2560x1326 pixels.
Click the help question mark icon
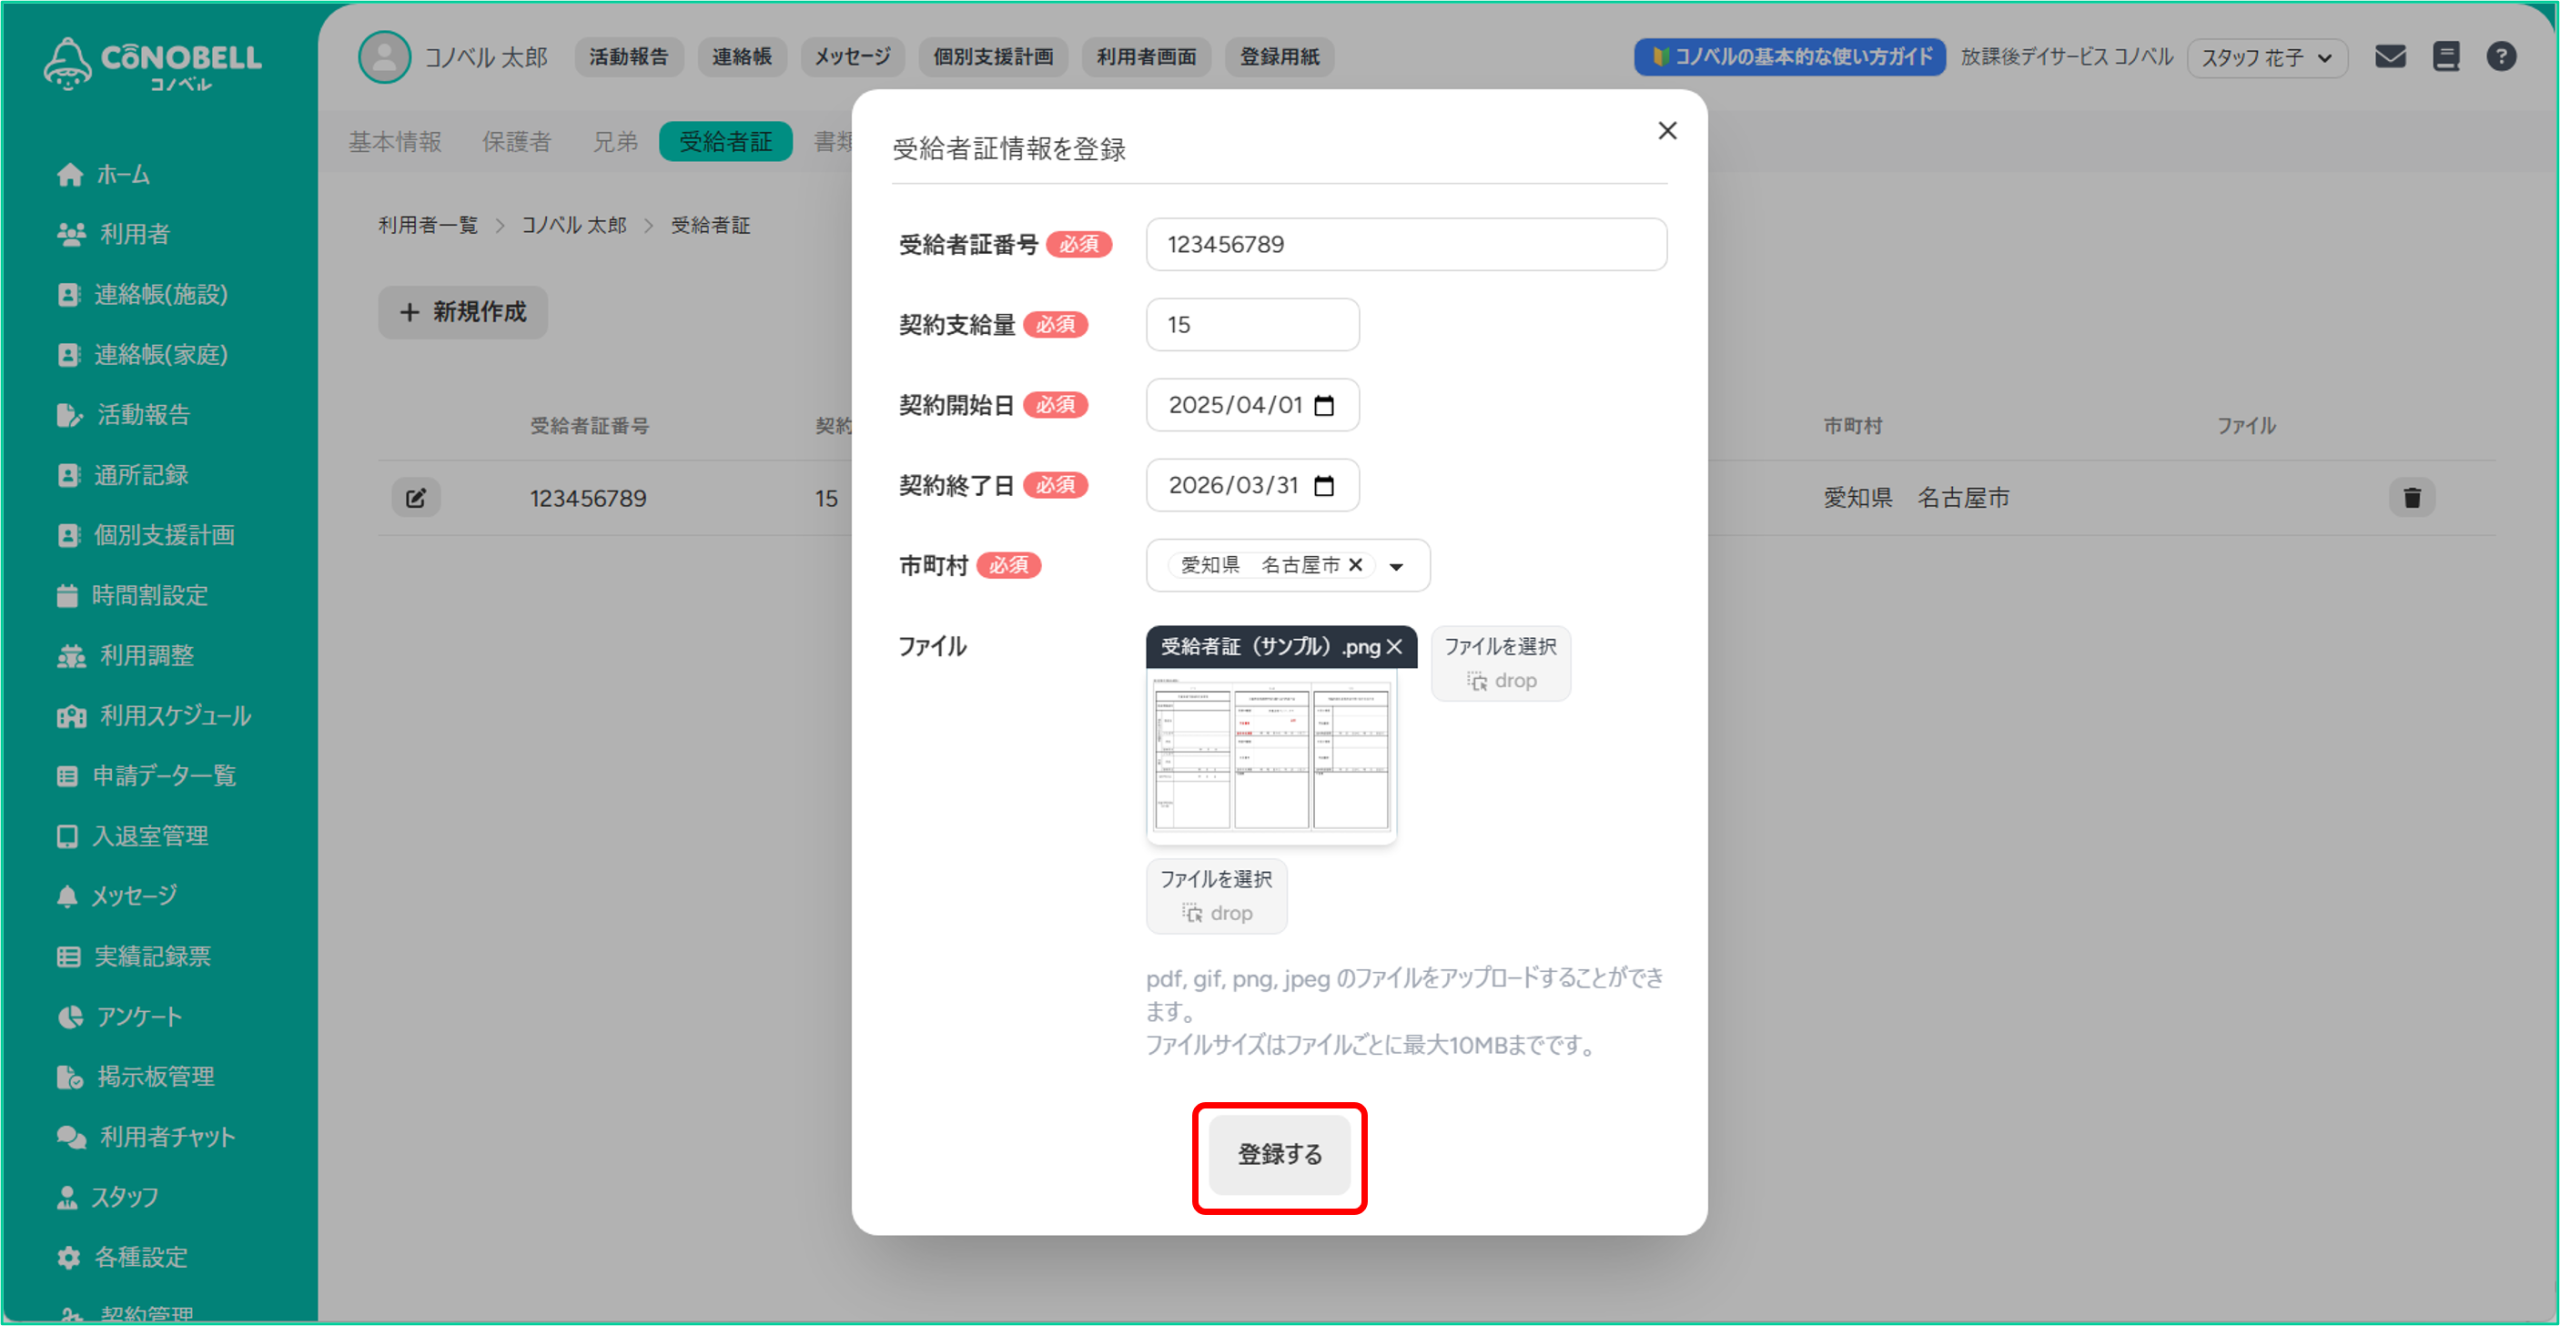pyautogui.click(x=2501, y=57)
